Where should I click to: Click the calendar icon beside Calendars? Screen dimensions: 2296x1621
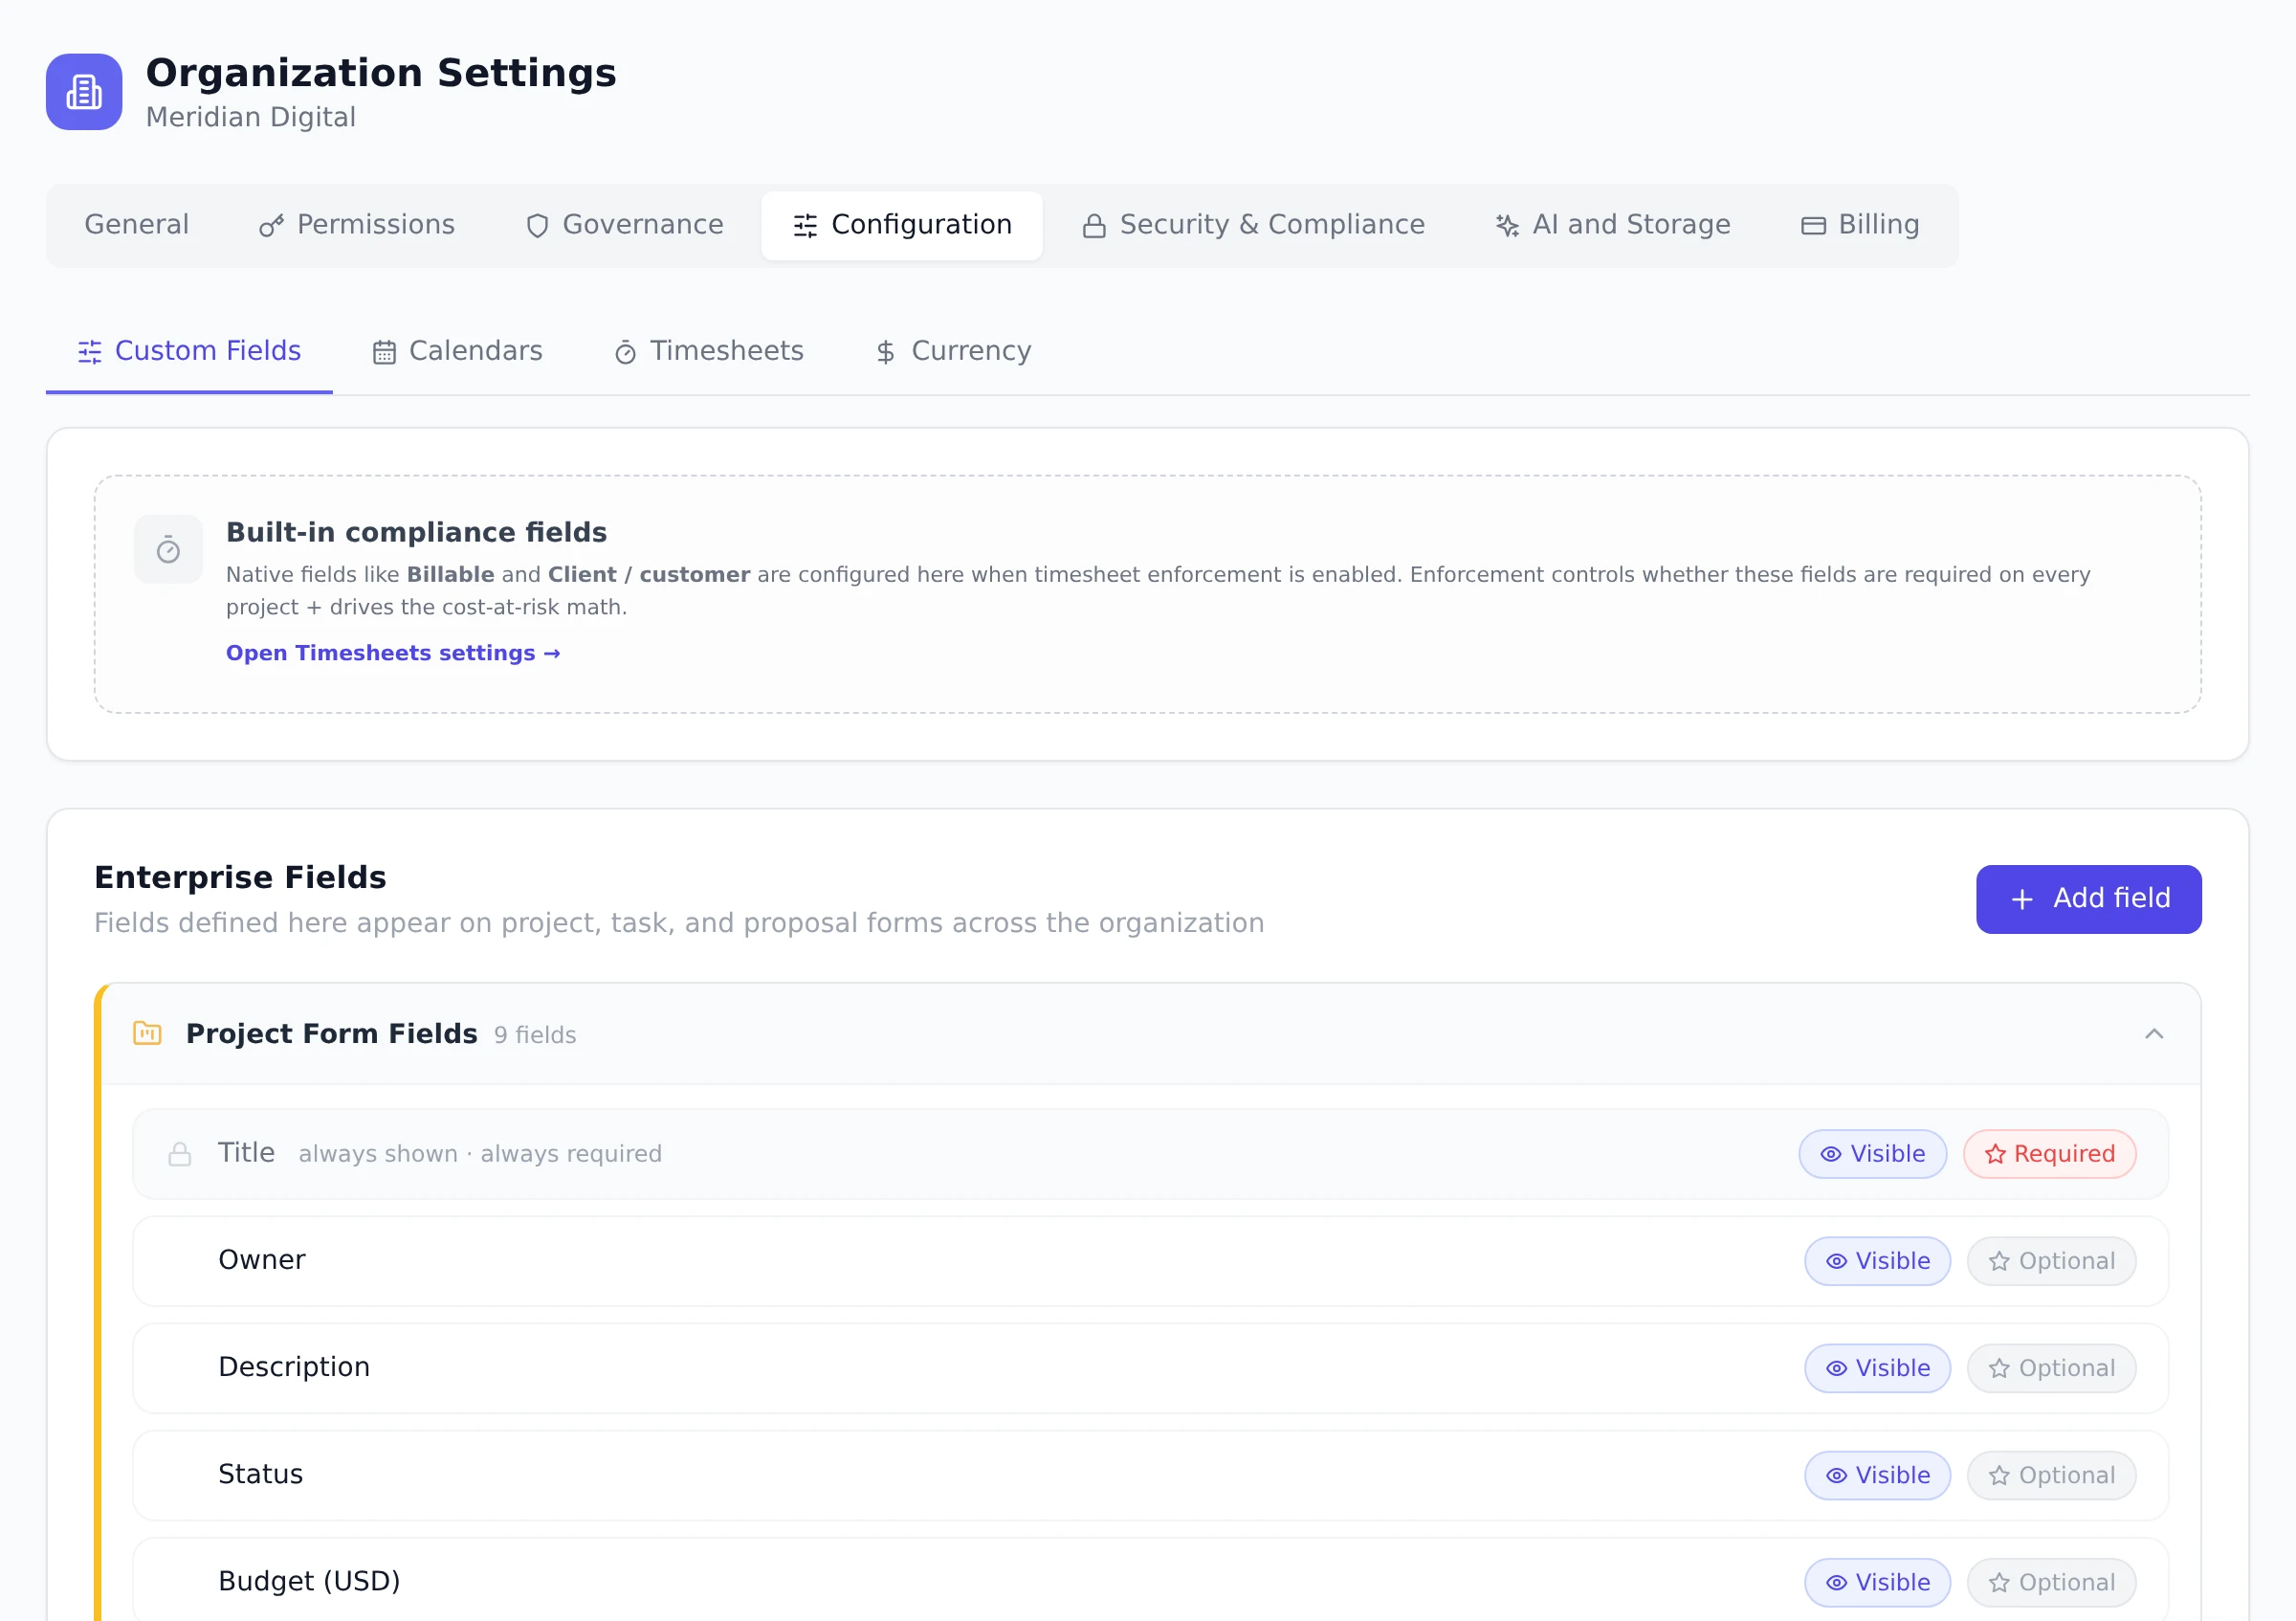point(384,352)
